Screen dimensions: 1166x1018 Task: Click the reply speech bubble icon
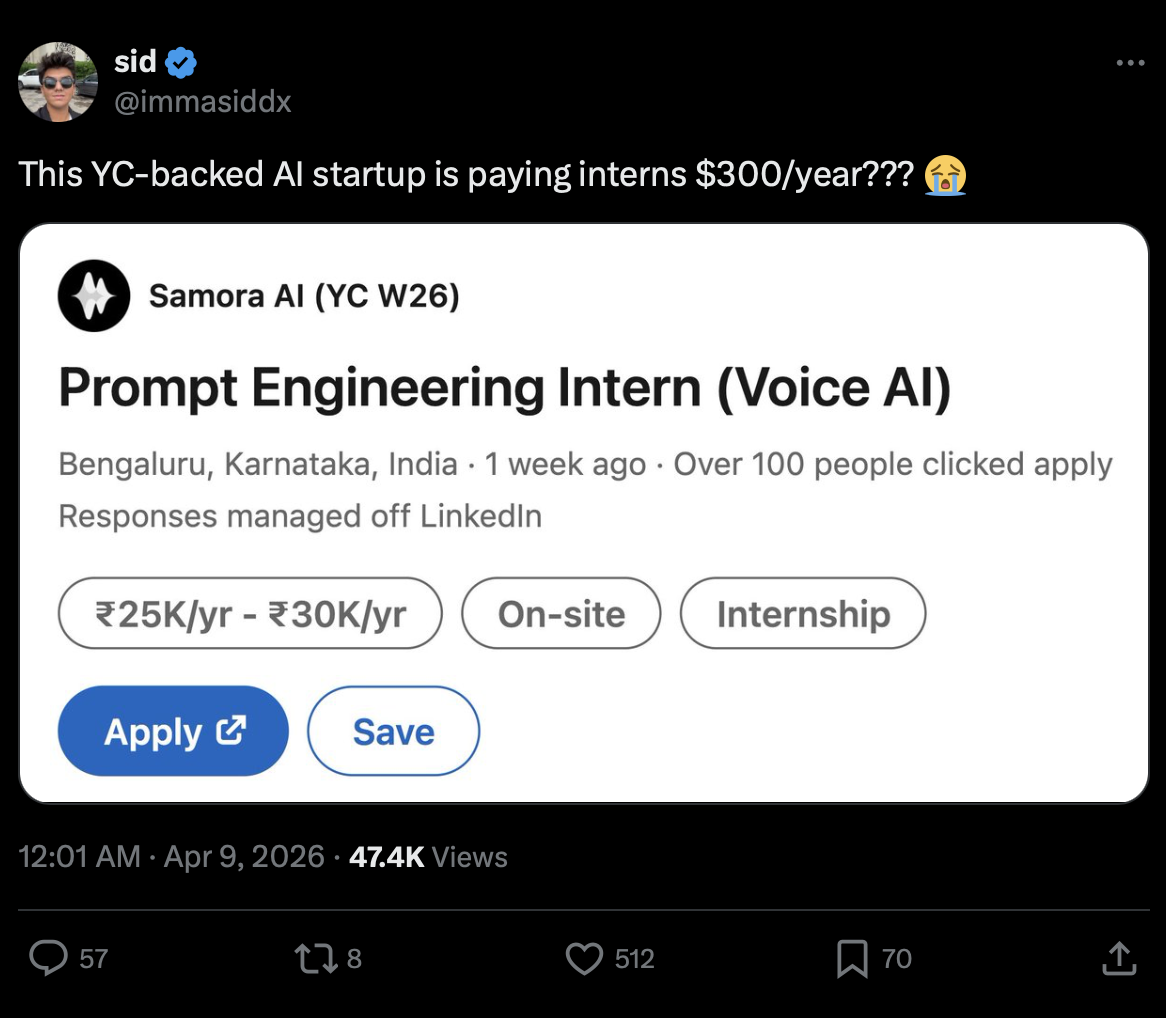click(48, 959)
